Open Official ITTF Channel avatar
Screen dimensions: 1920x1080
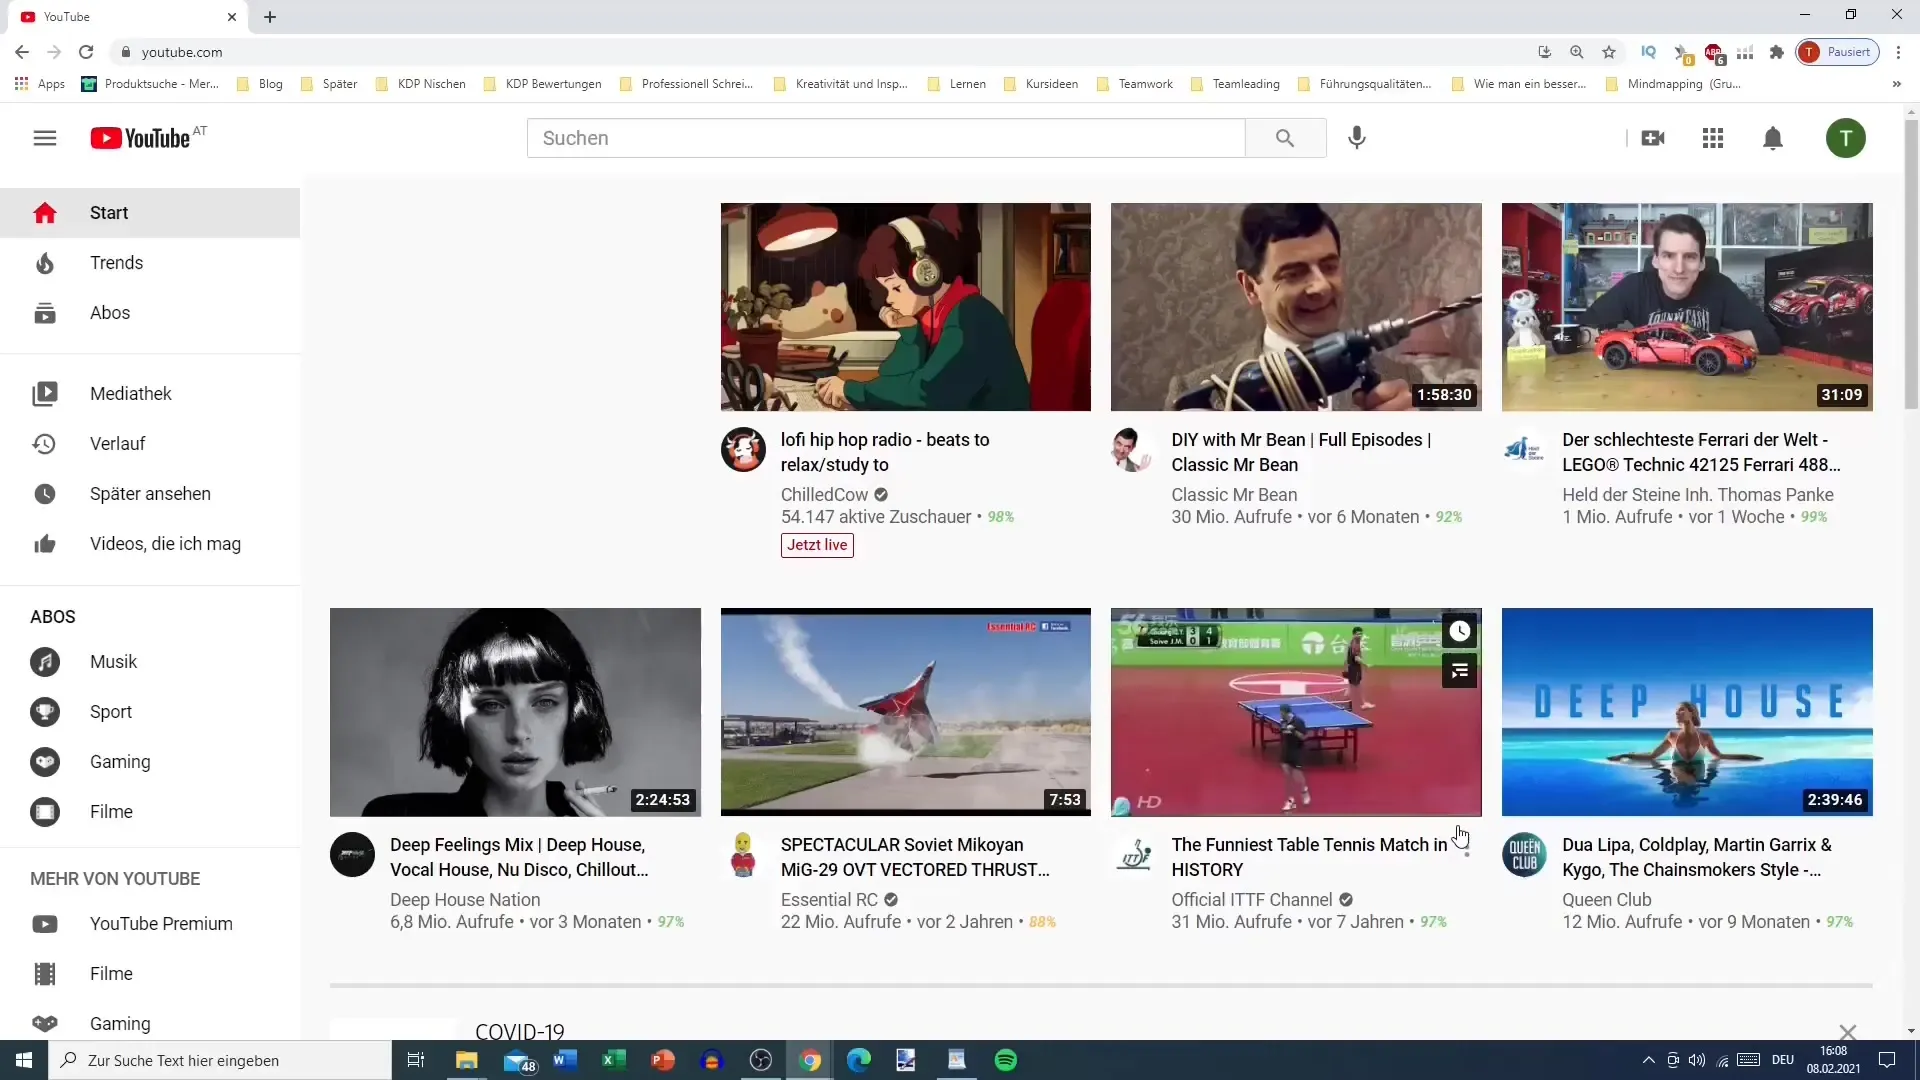1133,855
